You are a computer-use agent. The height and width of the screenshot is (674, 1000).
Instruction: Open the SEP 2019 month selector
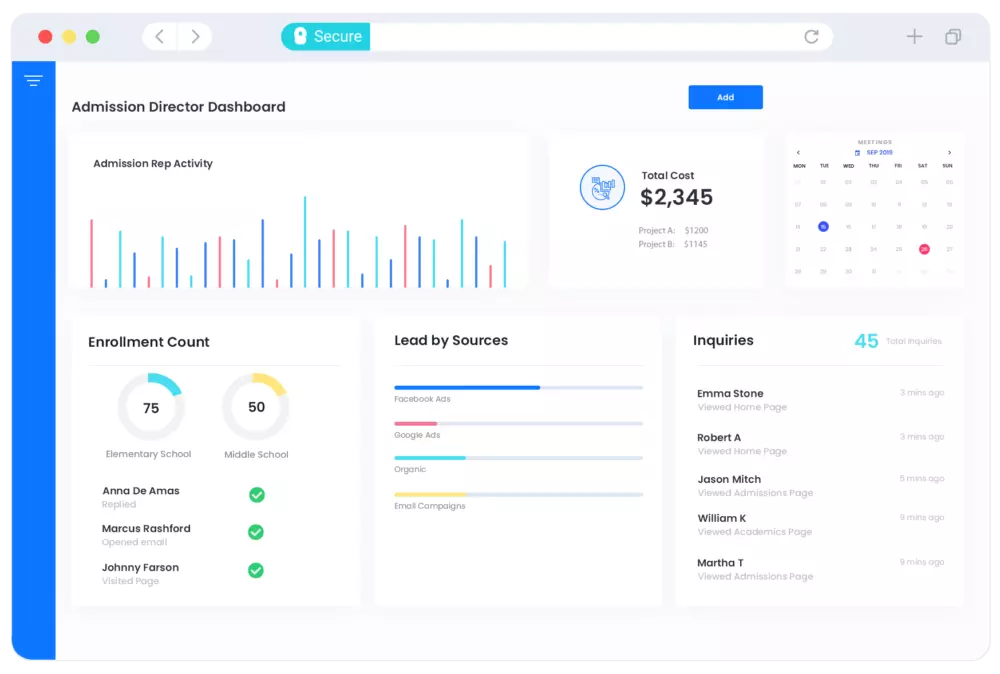click(879, 153)
